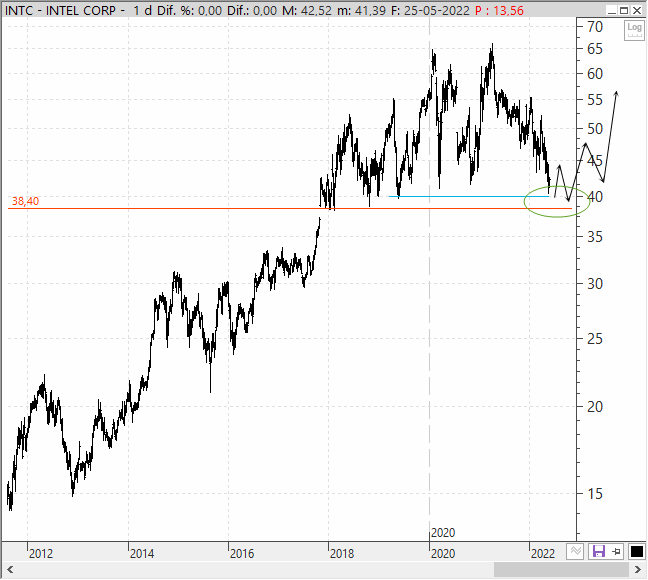Screen dimensions: 648x580
Task: Maximize the INTC chart window
Action: pos(624,10)
